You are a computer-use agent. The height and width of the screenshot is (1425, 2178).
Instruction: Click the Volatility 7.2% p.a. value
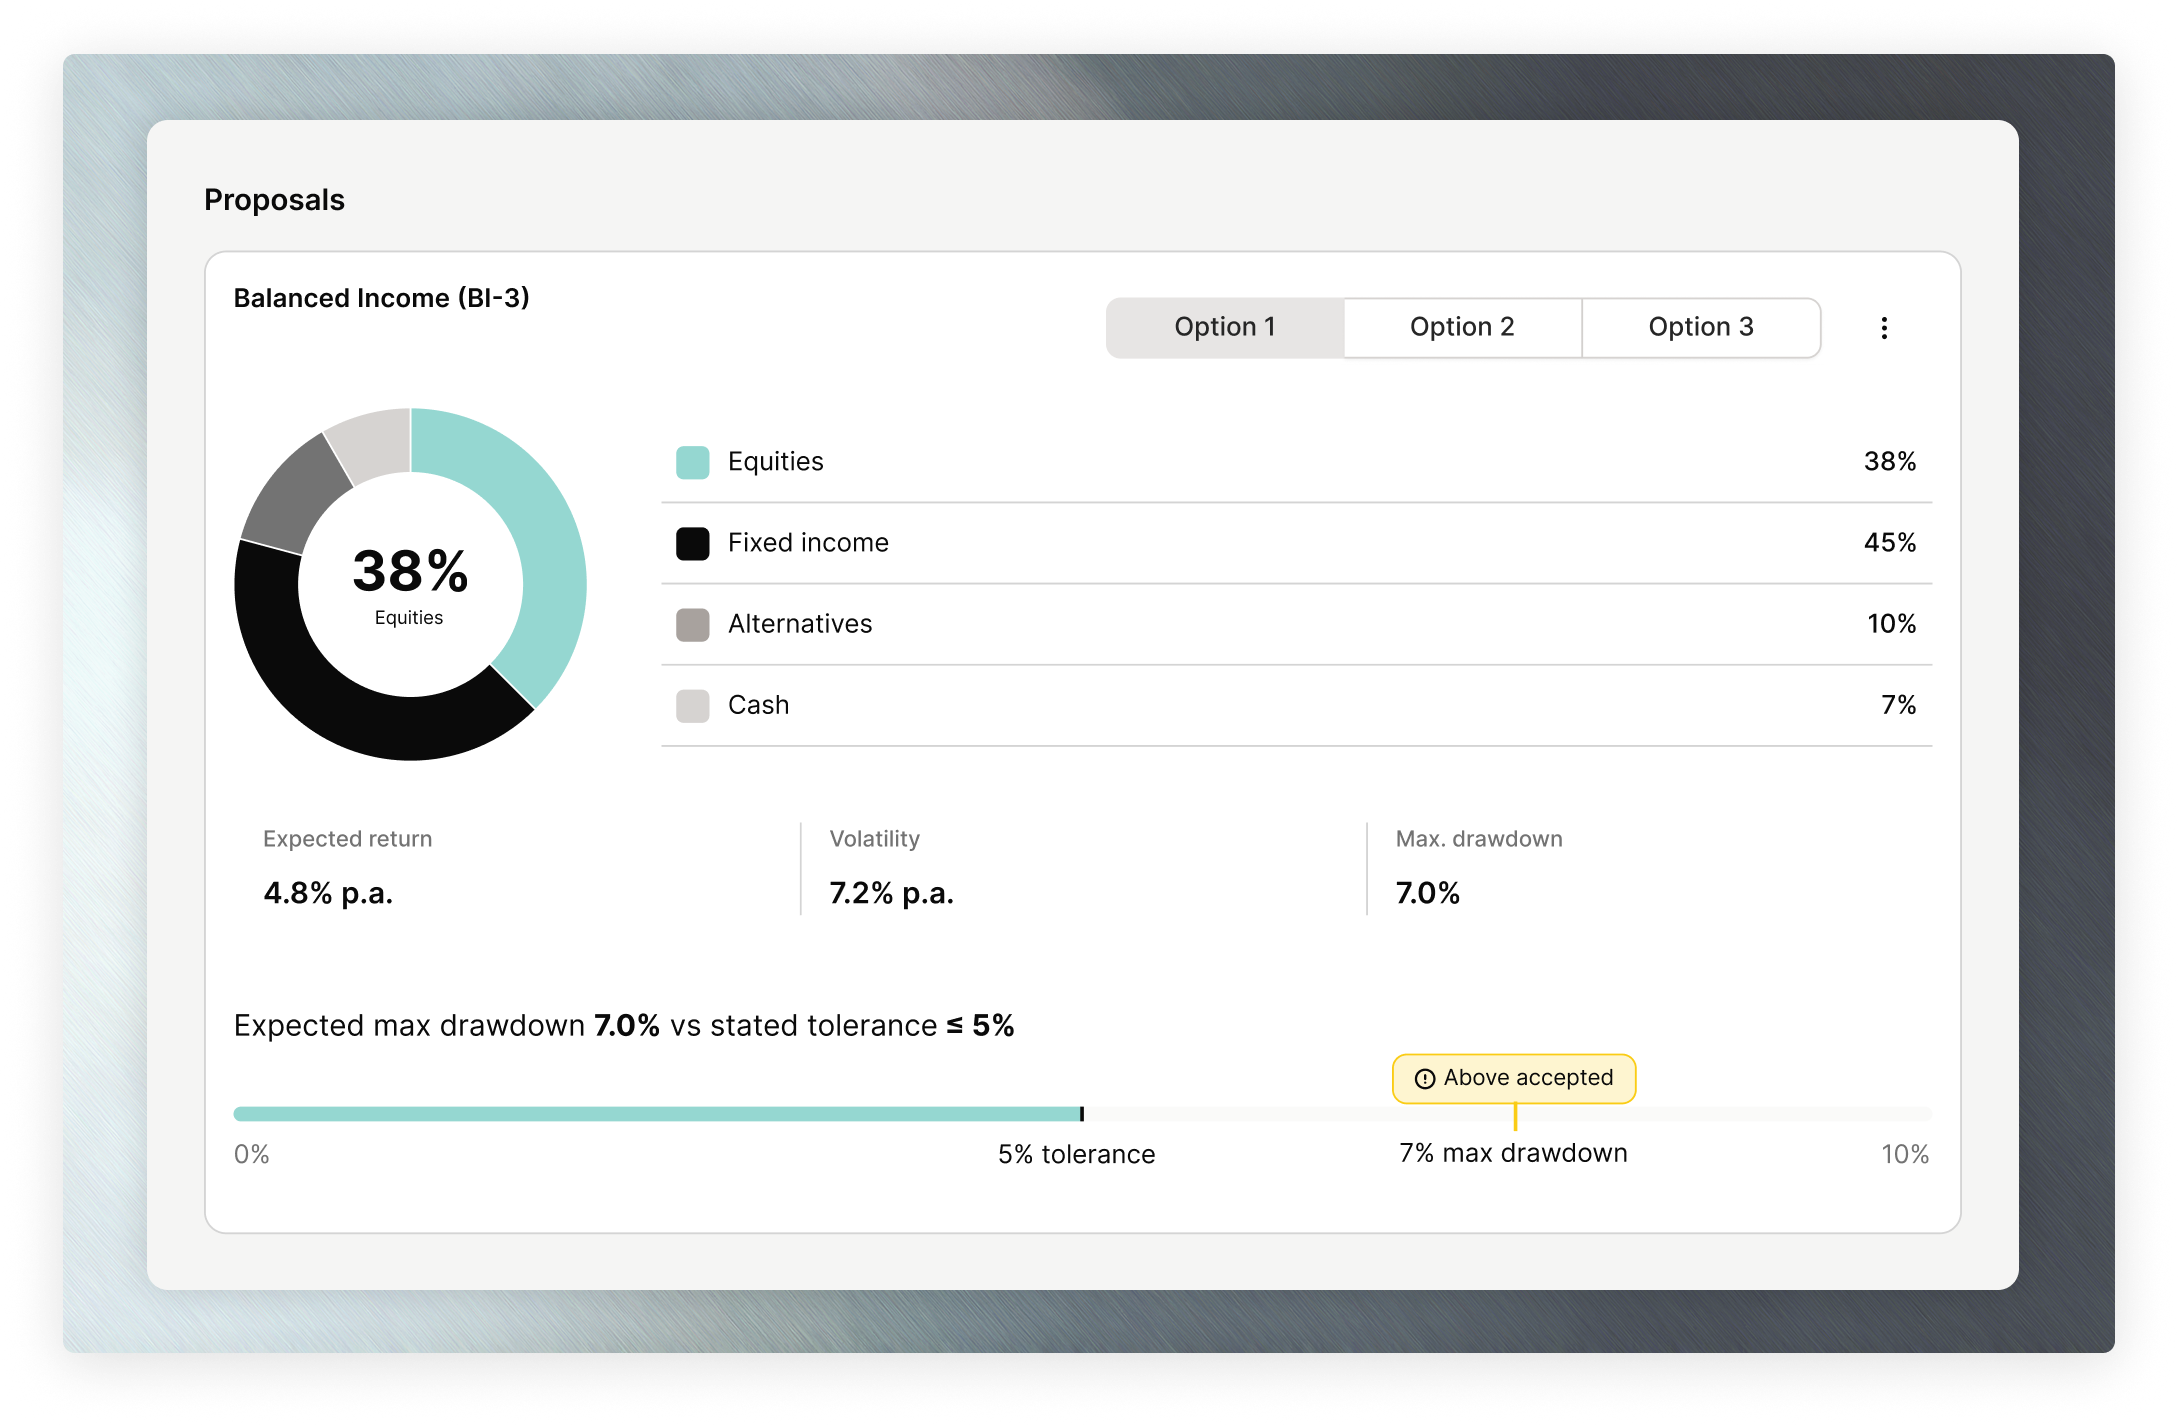pos(892,892)
